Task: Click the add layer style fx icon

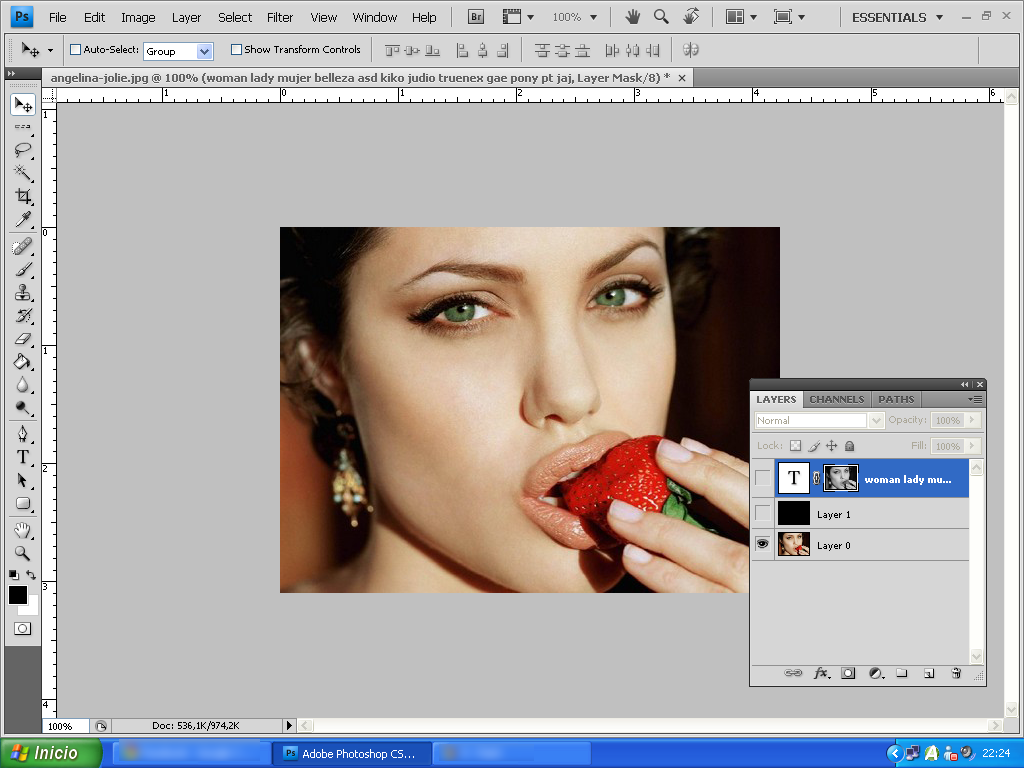Action: 821,674
